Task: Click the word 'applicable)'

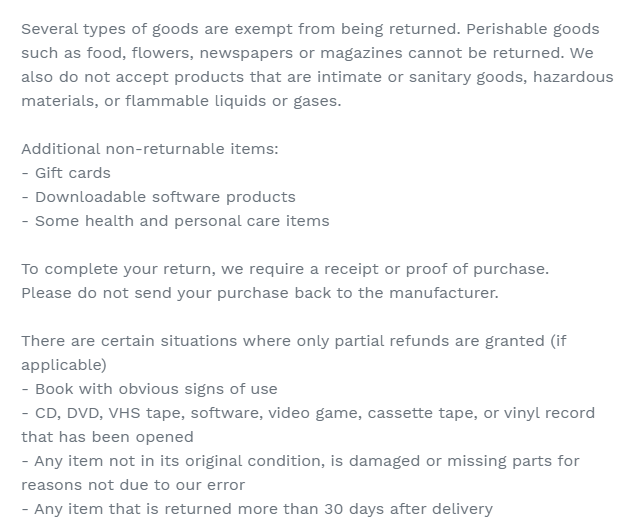Action: pyautogui.click(x=64, y=365)
